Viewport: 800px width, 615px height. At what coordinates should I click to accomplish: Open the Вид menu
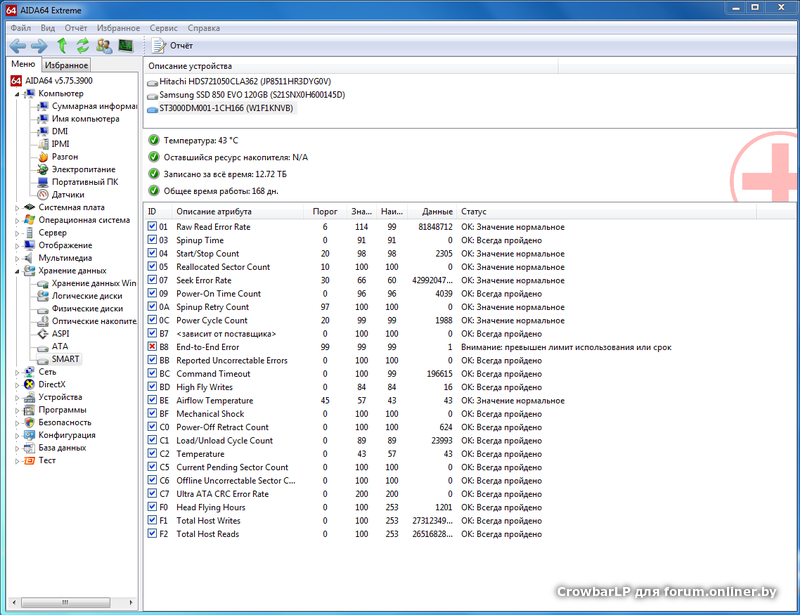[48, 28]
